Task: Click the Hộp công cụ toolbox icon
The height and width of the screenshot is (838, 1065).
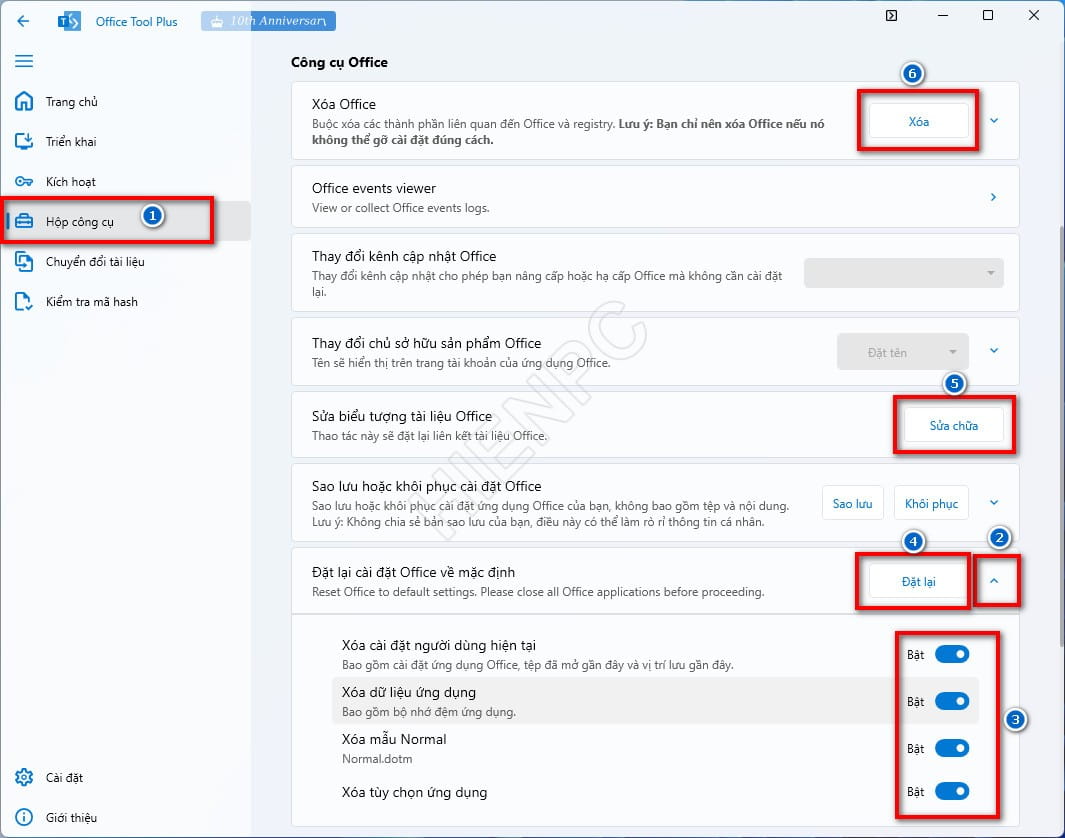Action: (24, 221)
